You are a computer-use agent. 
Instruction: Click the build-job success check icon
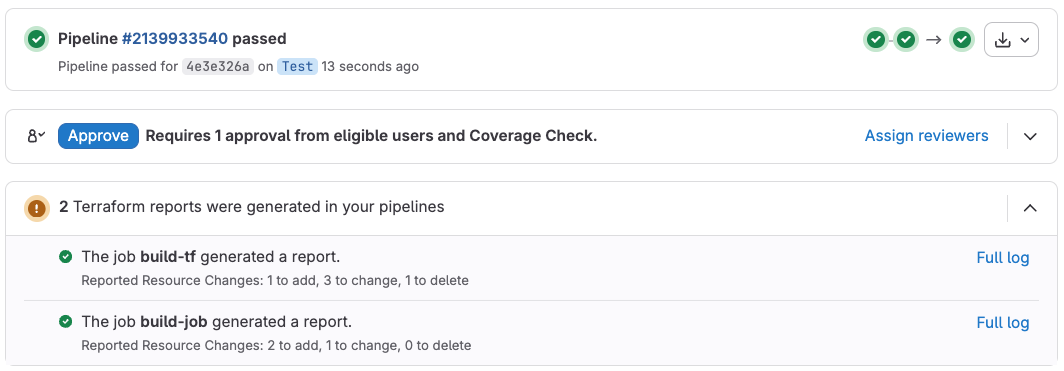tap(65, 321)
